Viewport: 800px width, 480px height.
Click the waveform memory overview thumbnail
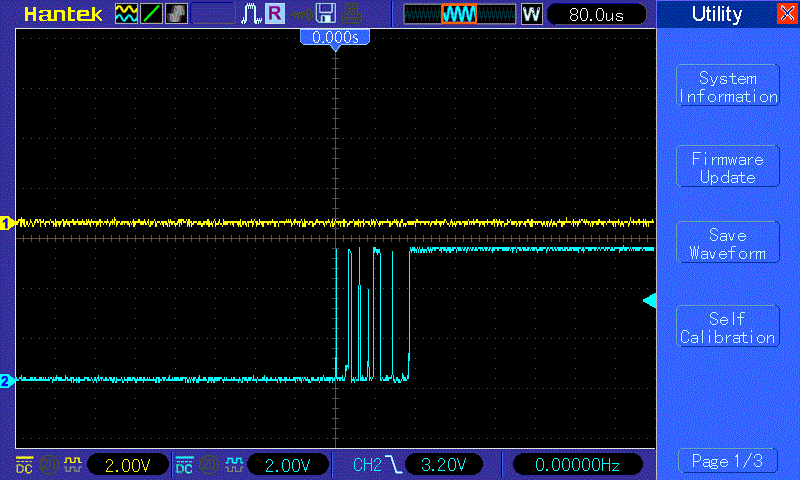459,14
